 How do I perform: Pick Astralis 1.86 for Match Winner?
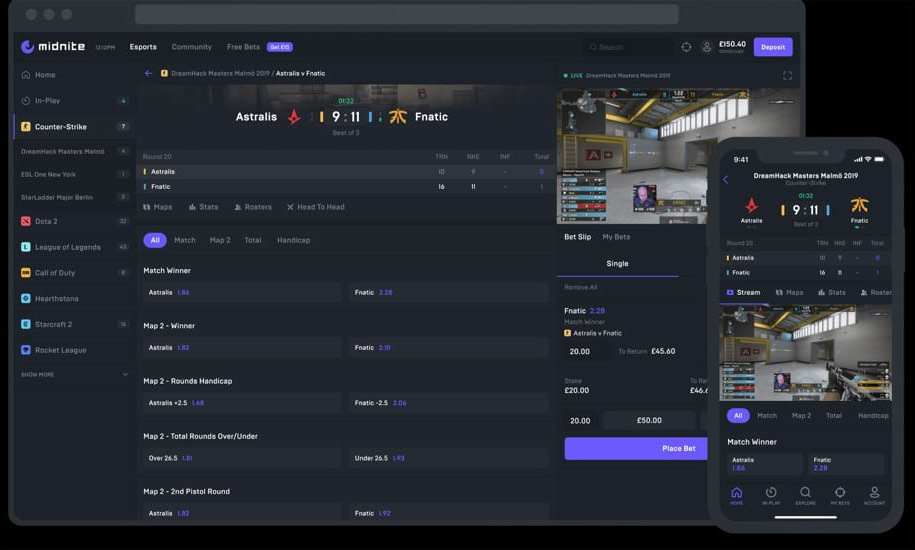242,292
